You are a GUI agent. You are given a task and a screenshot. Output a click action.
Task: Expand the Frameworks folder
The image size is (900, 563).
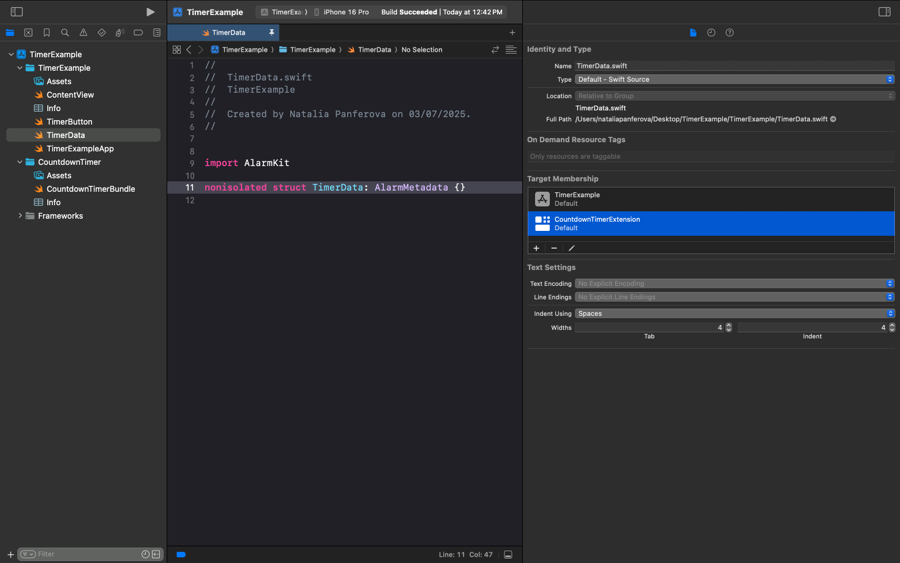click(20, 216)
